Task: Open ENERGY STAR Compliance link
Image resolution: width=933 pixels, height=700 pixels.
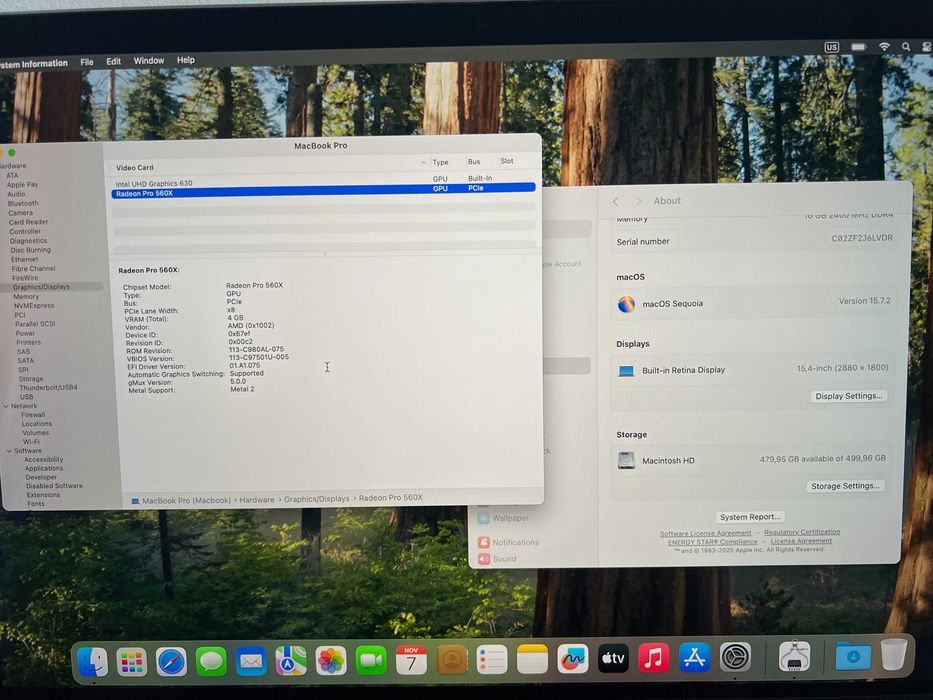Action: click(712, 542)
